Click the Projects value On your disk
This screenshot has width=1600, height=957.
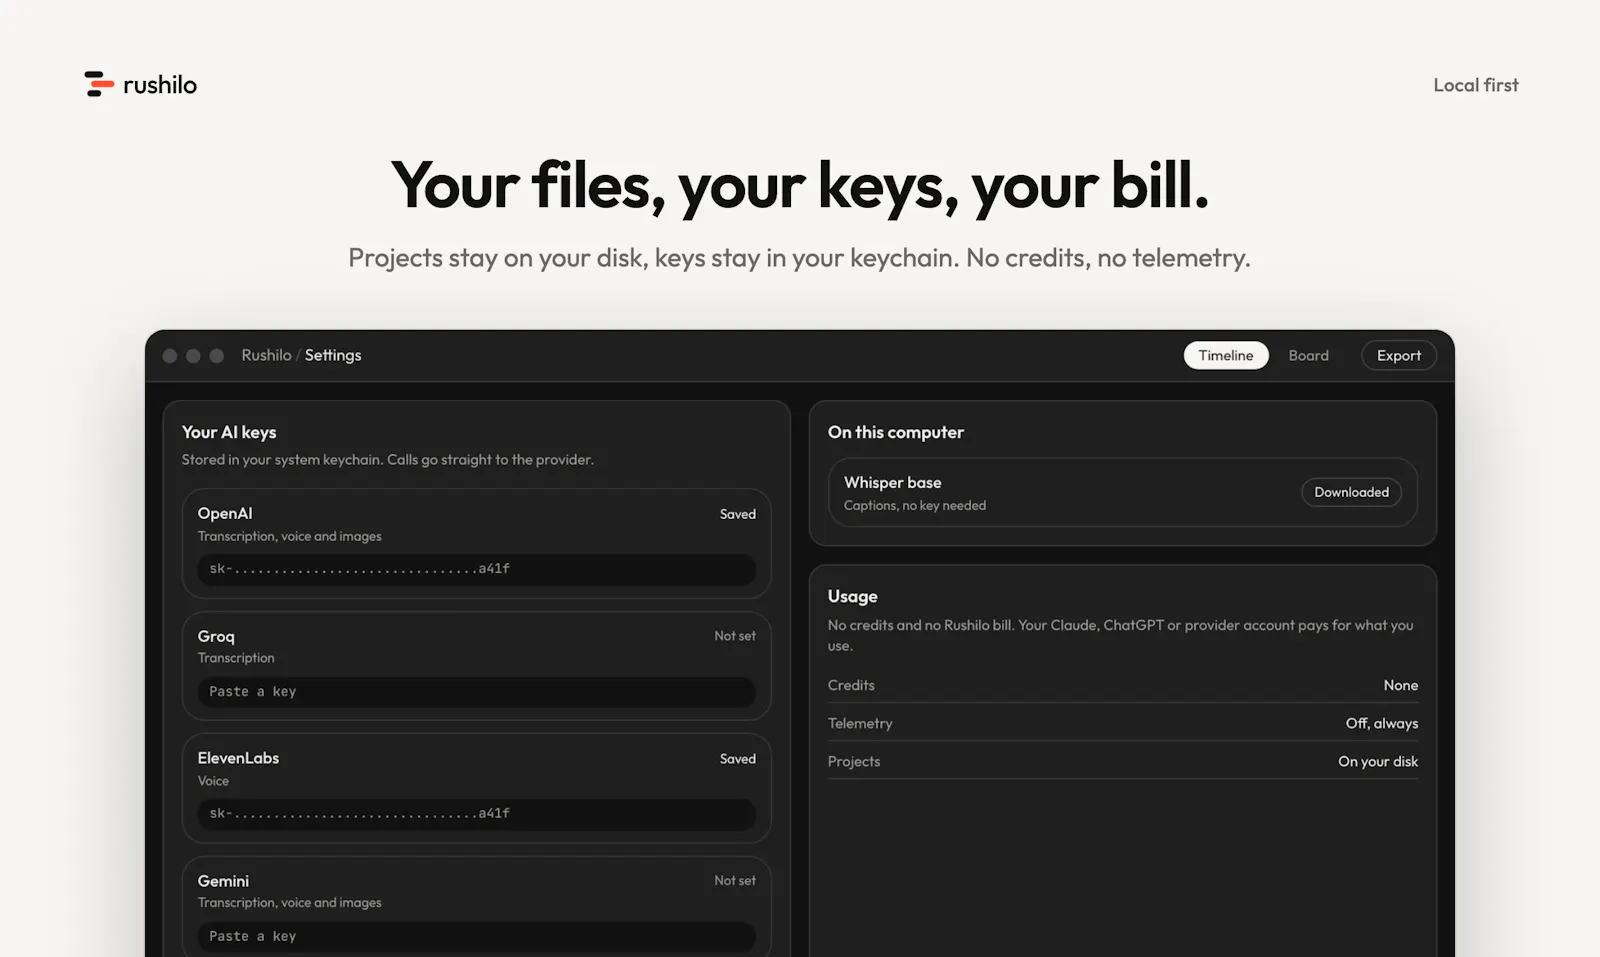[1378, 761]
